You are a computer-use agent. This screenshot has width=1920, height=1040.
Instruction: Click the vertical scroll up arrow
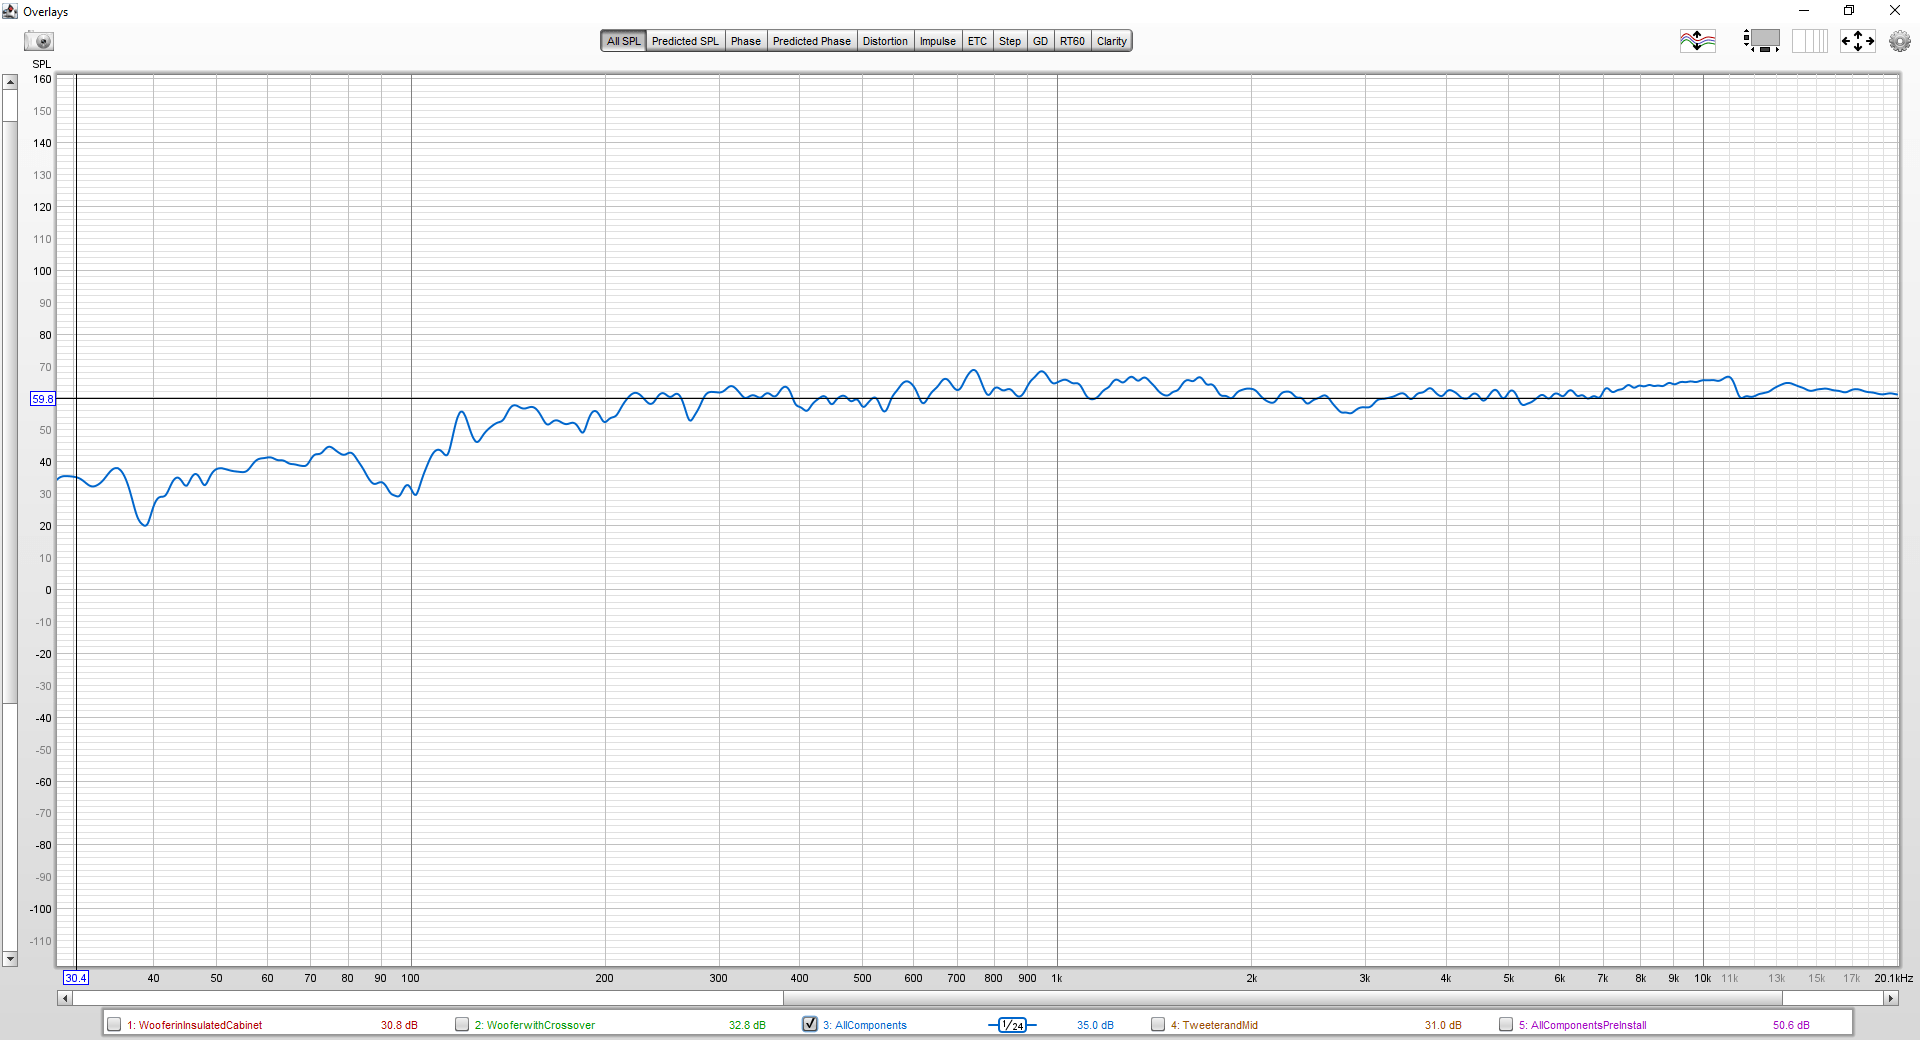[x=10, y=82]
